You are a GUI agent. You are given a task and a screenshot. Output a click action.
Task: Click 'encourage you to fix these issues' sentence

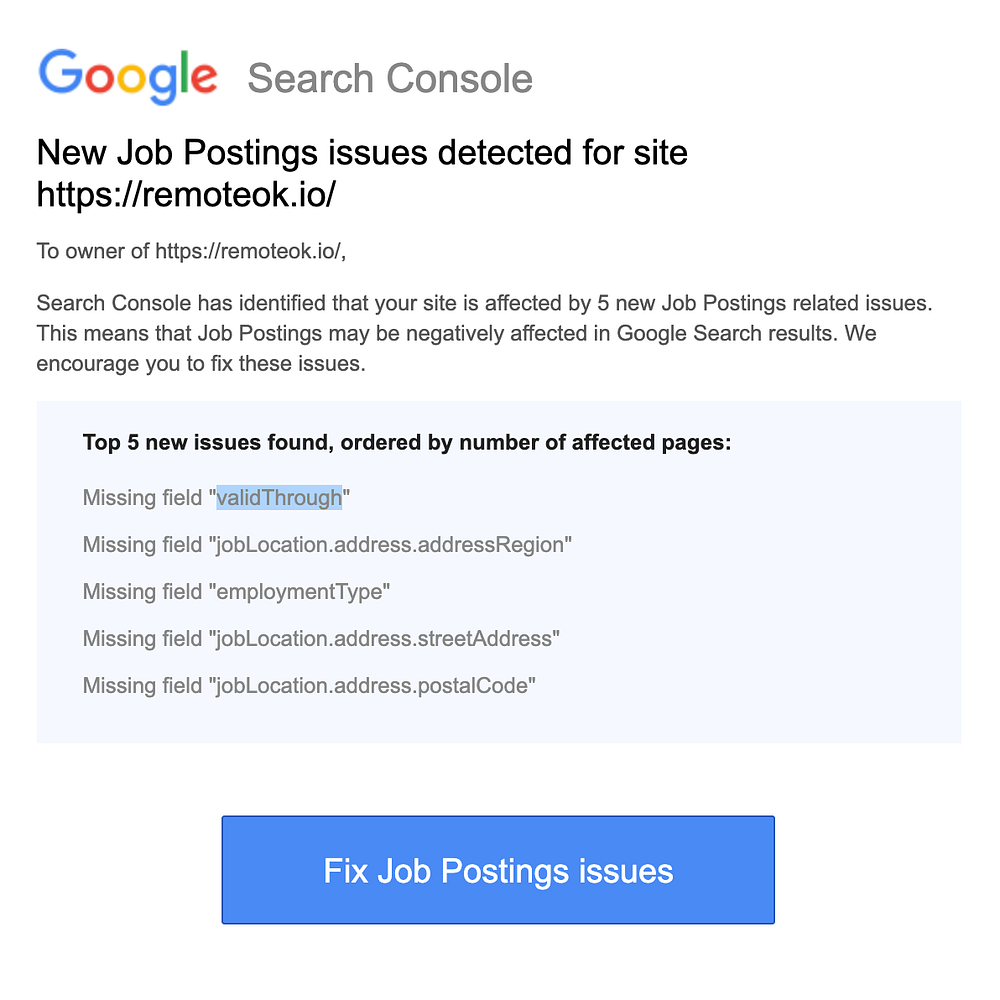click(200, 363)
